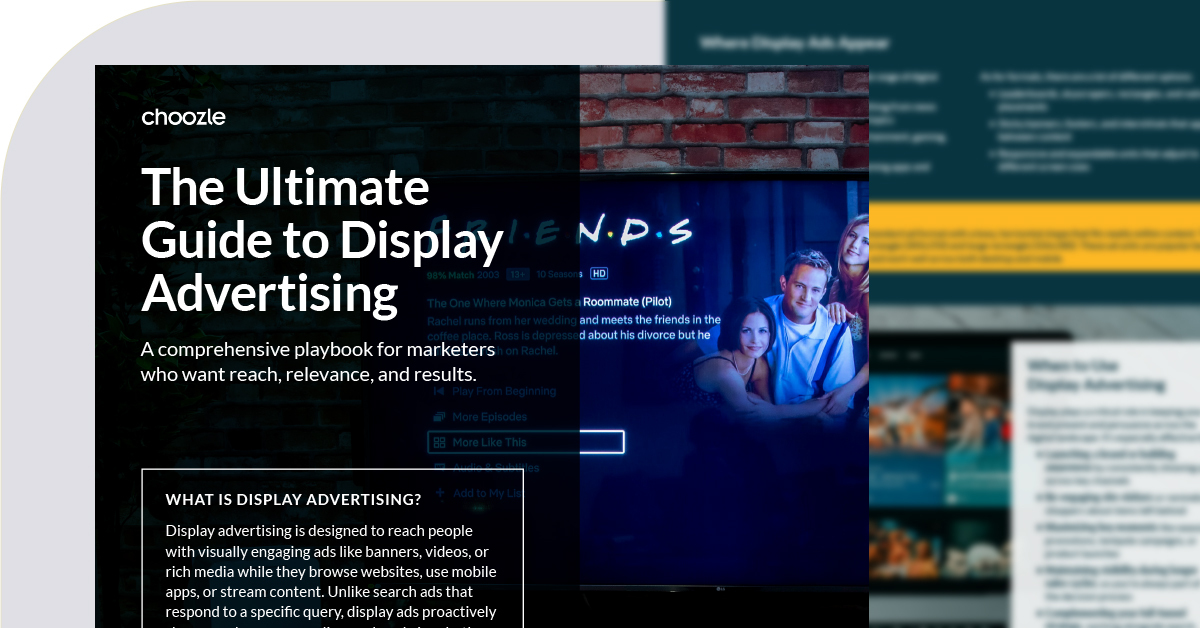Click the 13+ rating badge

[517, 273]
